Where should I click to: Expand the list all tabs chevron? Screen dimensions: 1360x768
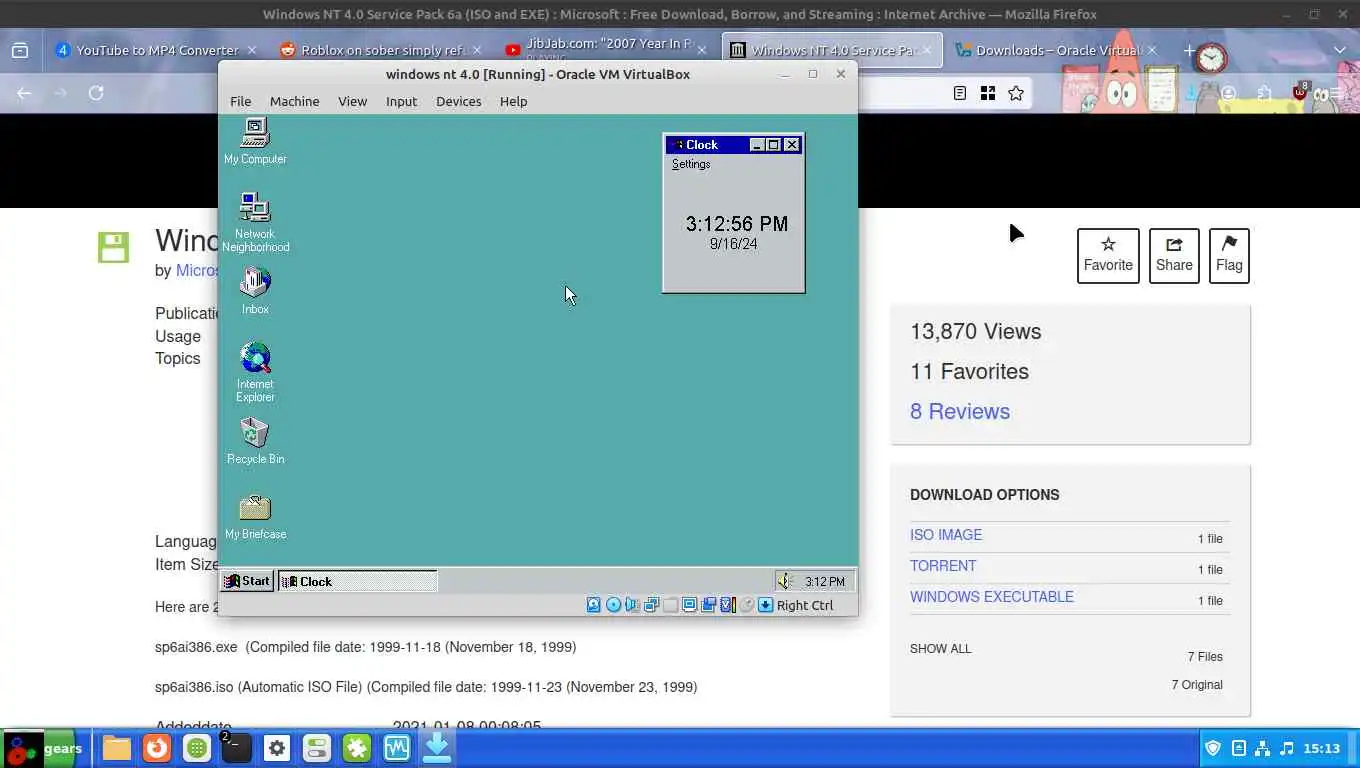click(x=1340, y=50)
